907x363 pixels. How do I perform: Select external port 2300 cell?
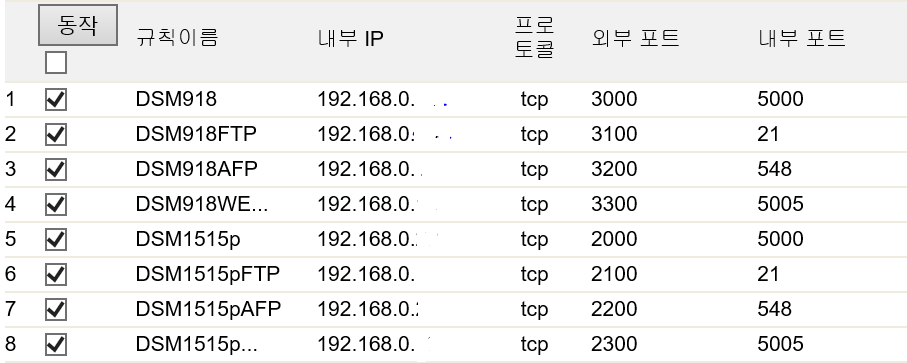614,345
